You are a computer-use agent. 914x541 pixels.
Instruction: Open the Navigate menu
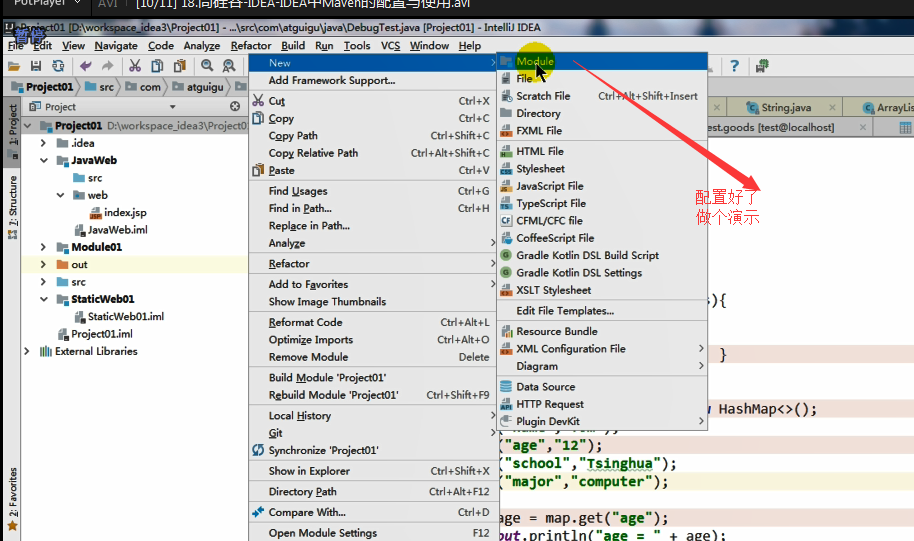click(x=116, y=45)
